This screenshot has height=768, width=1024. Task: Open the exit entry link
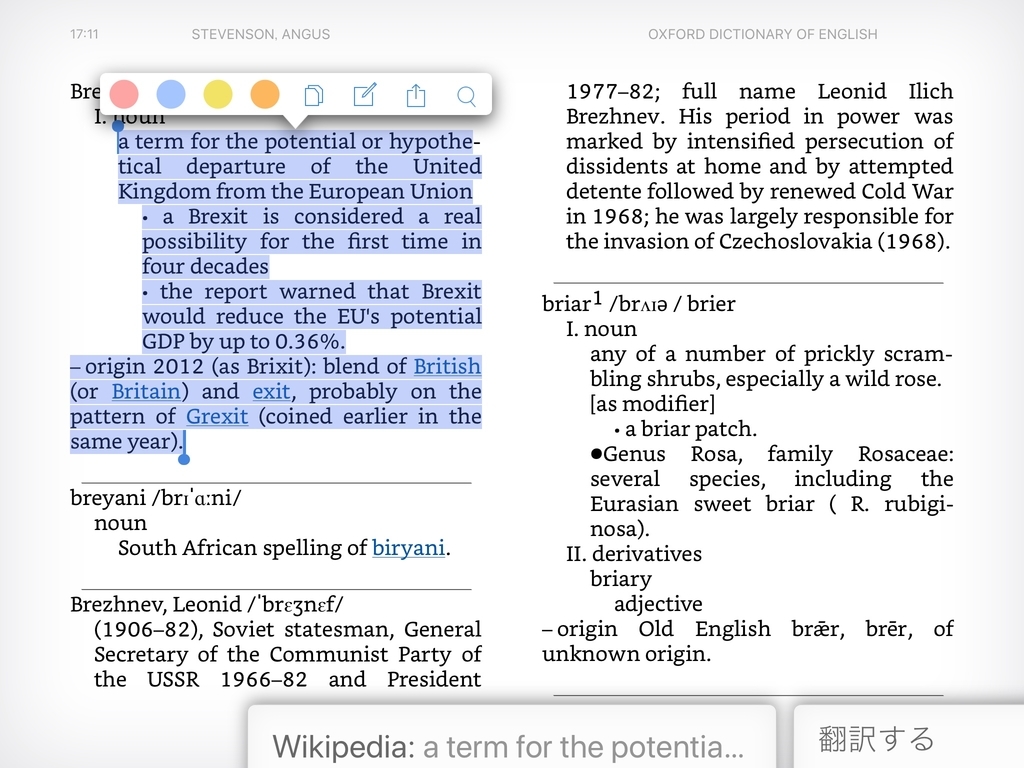coord(271,391)
